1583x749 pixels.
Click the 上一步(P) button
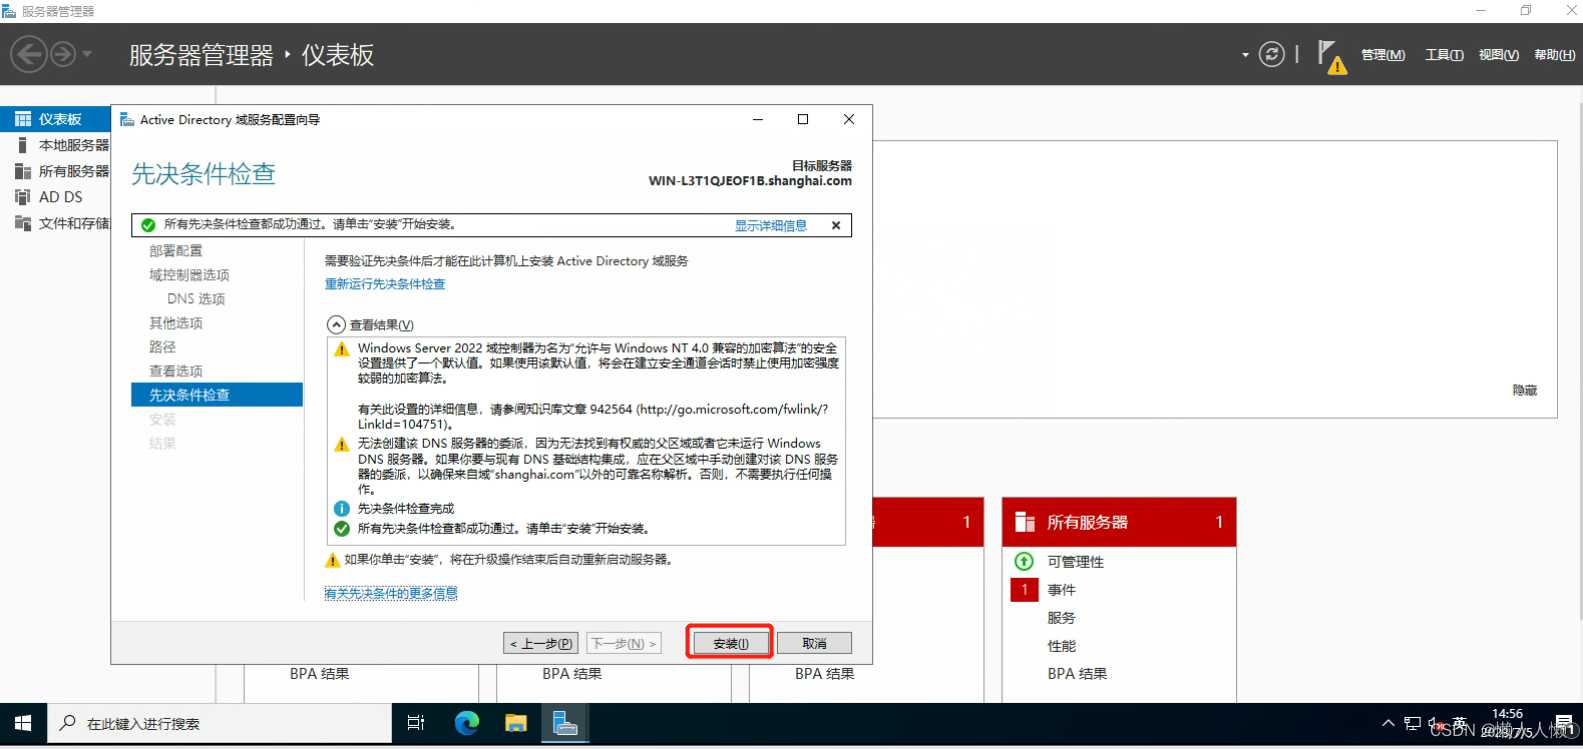click(x=540, y=643)
